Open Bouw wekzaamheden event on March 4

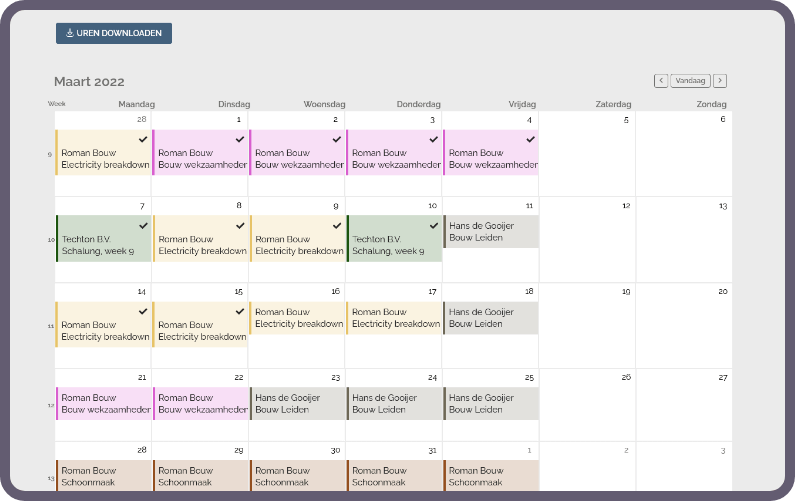tap(491, 153)
